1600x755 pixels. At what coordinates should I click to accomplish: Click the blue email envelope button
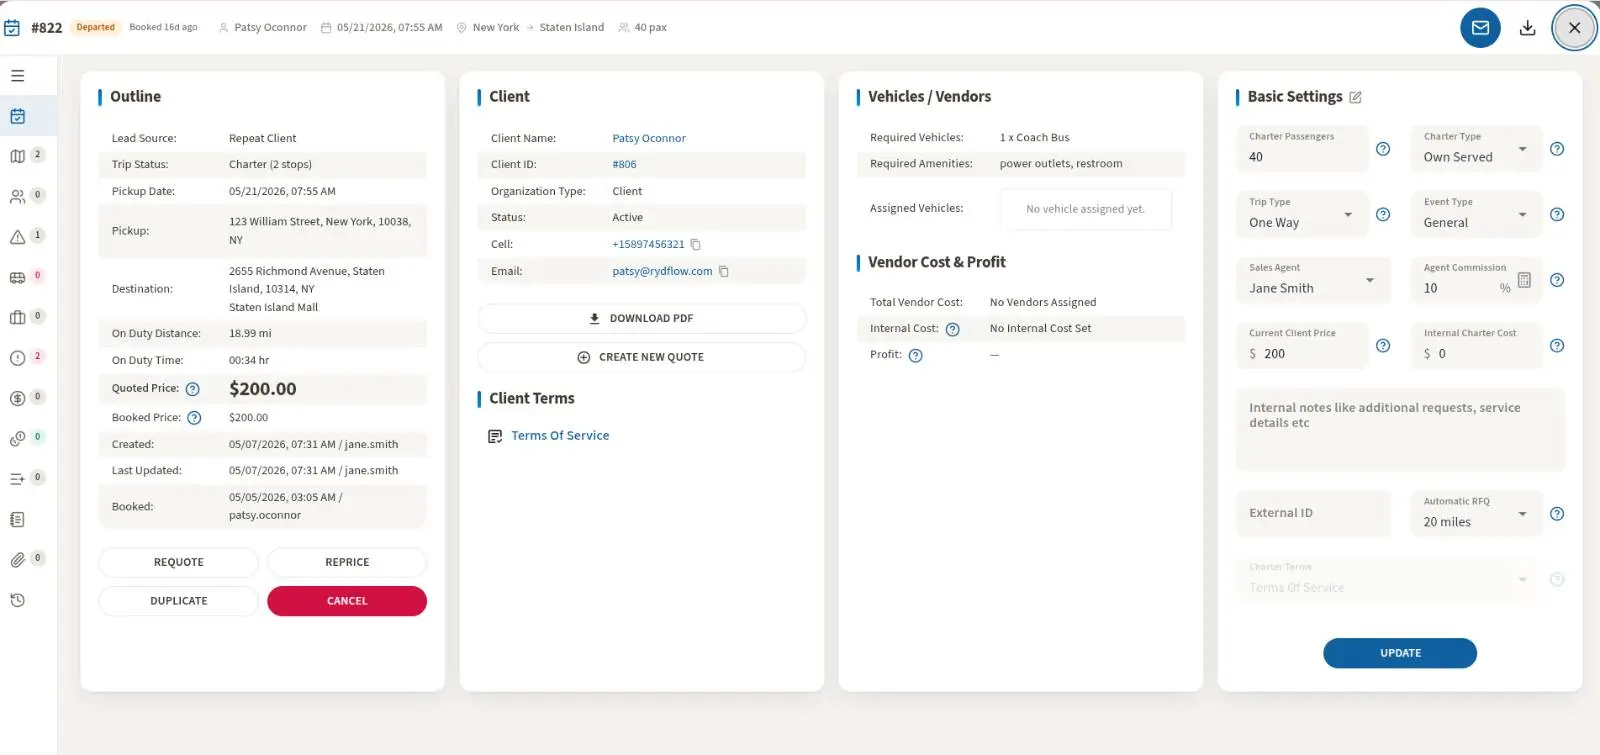[1480, 28]
